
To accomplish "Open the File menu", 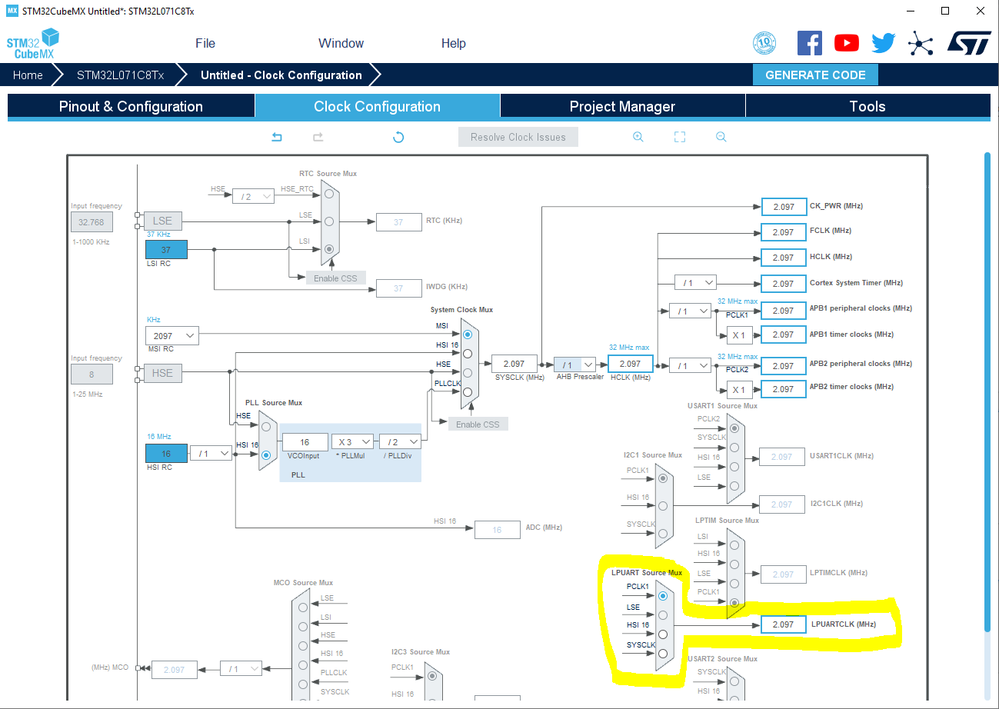I will click(205, 43).
